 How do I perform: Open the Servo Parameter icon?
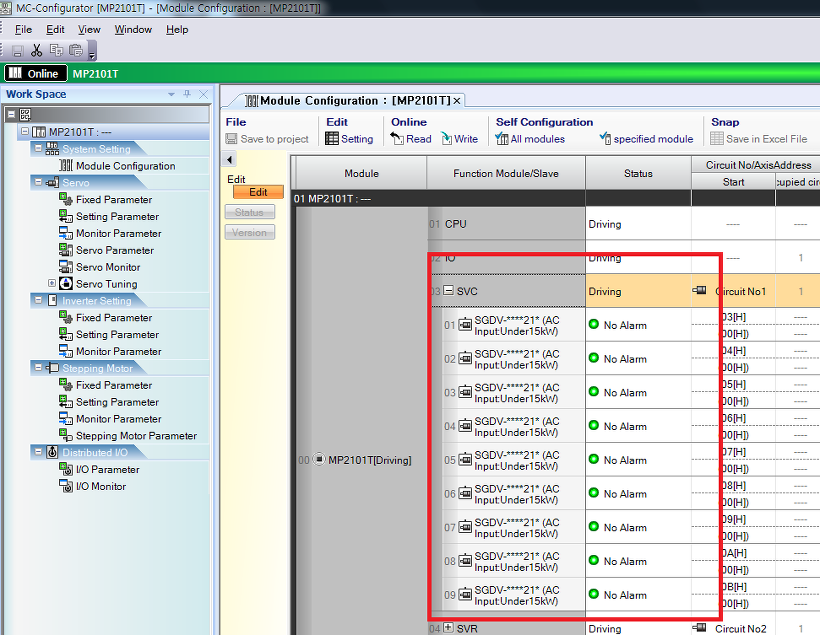pos(66,250)
